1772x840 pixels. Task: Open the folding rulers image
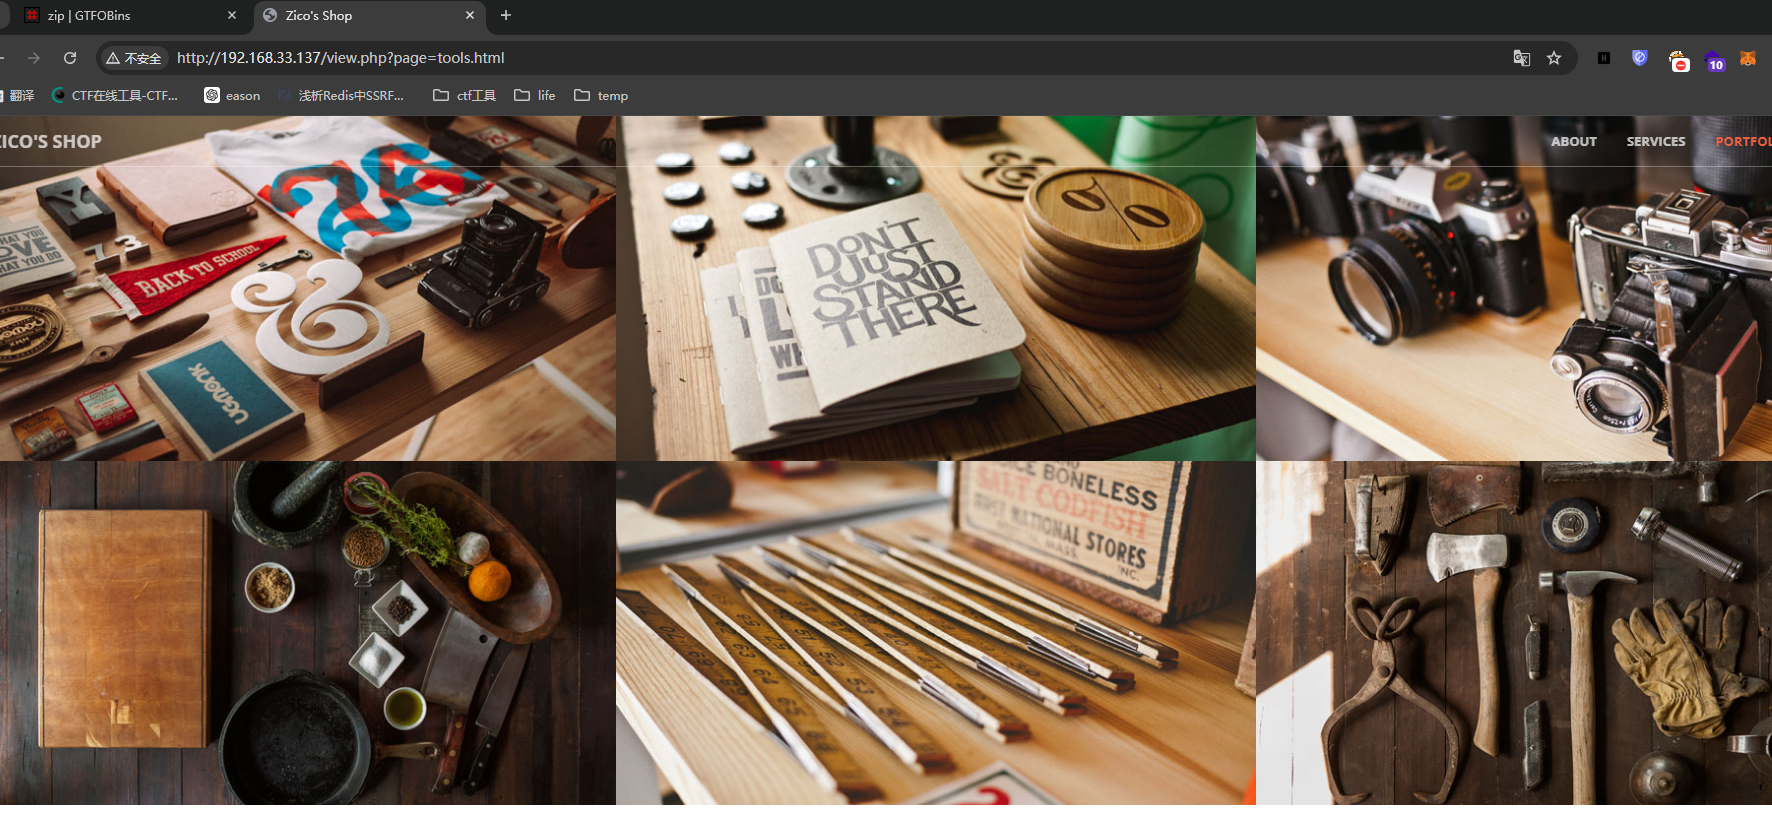(936, 633)
